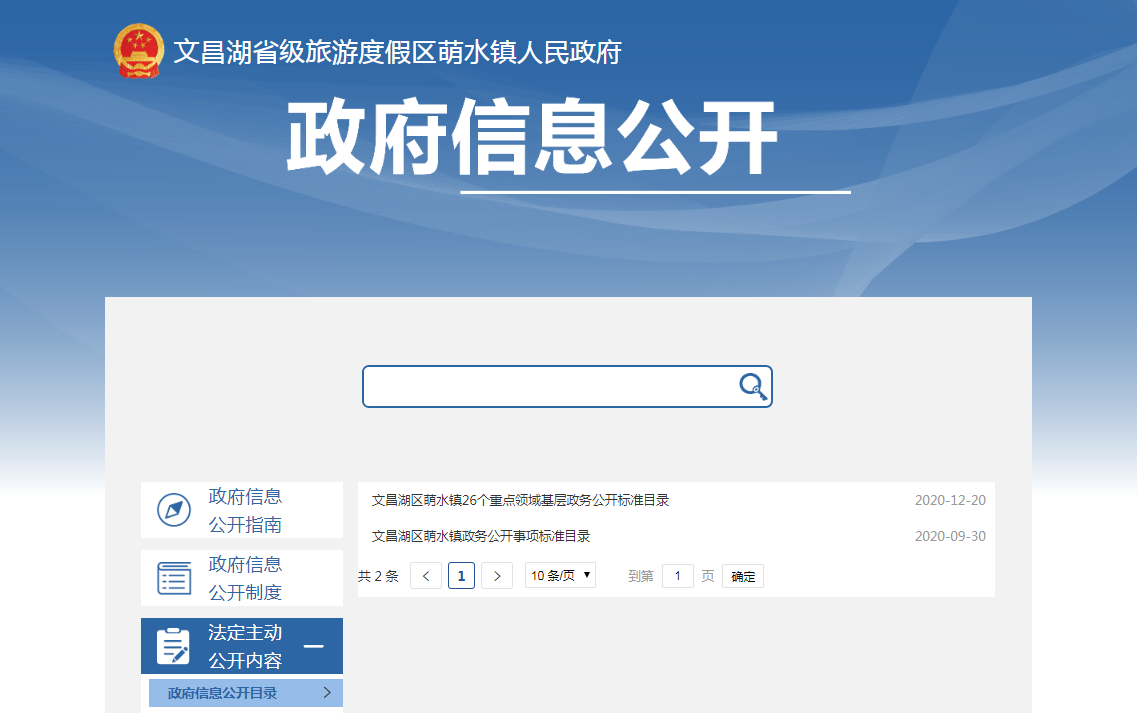Open the 10条/页 page size dropdown
Viewport: 1137px width, 713px height.
pos(560,576)
